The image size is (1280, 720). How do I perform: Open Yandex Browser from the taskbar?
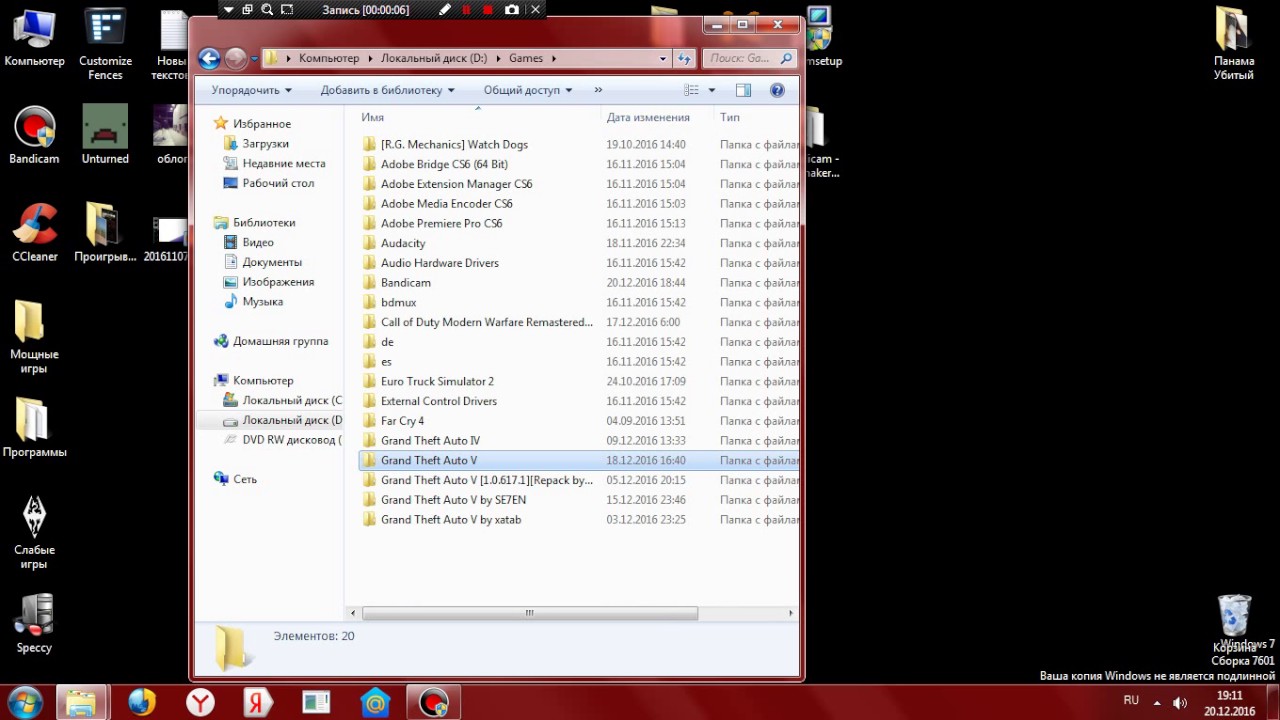point(200,703)
